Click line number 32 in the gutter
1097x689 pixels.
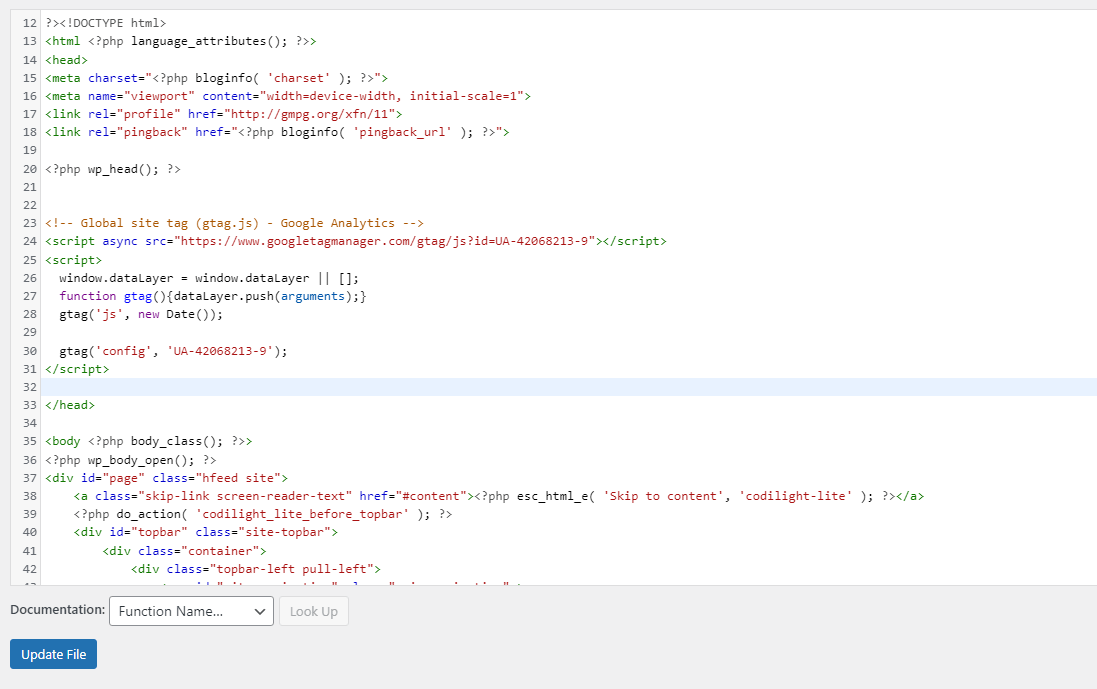(x=29, y=388)
